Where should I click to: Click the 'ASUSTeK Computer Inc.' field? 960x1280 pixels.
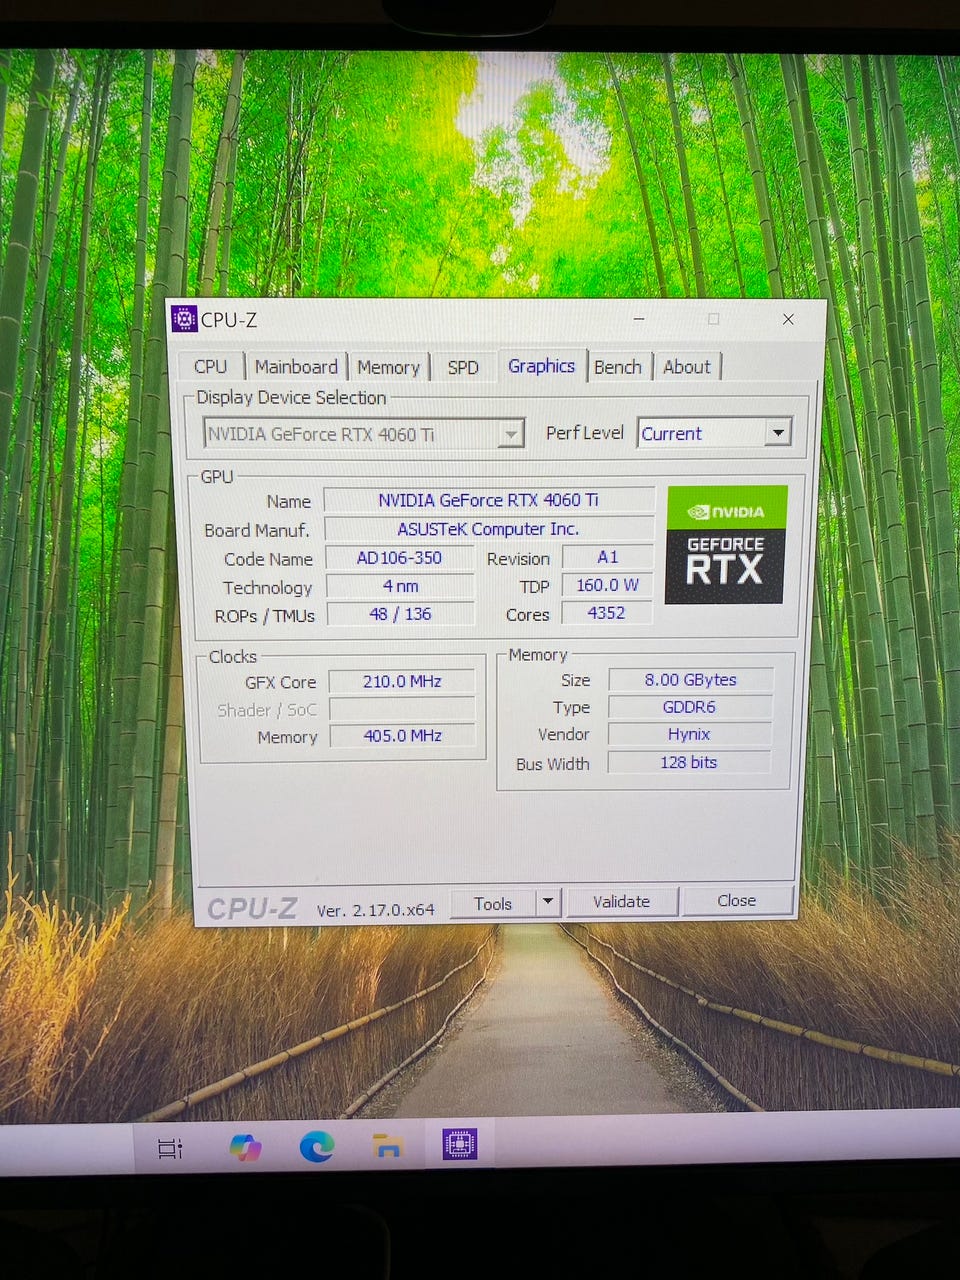coord(489,529)
